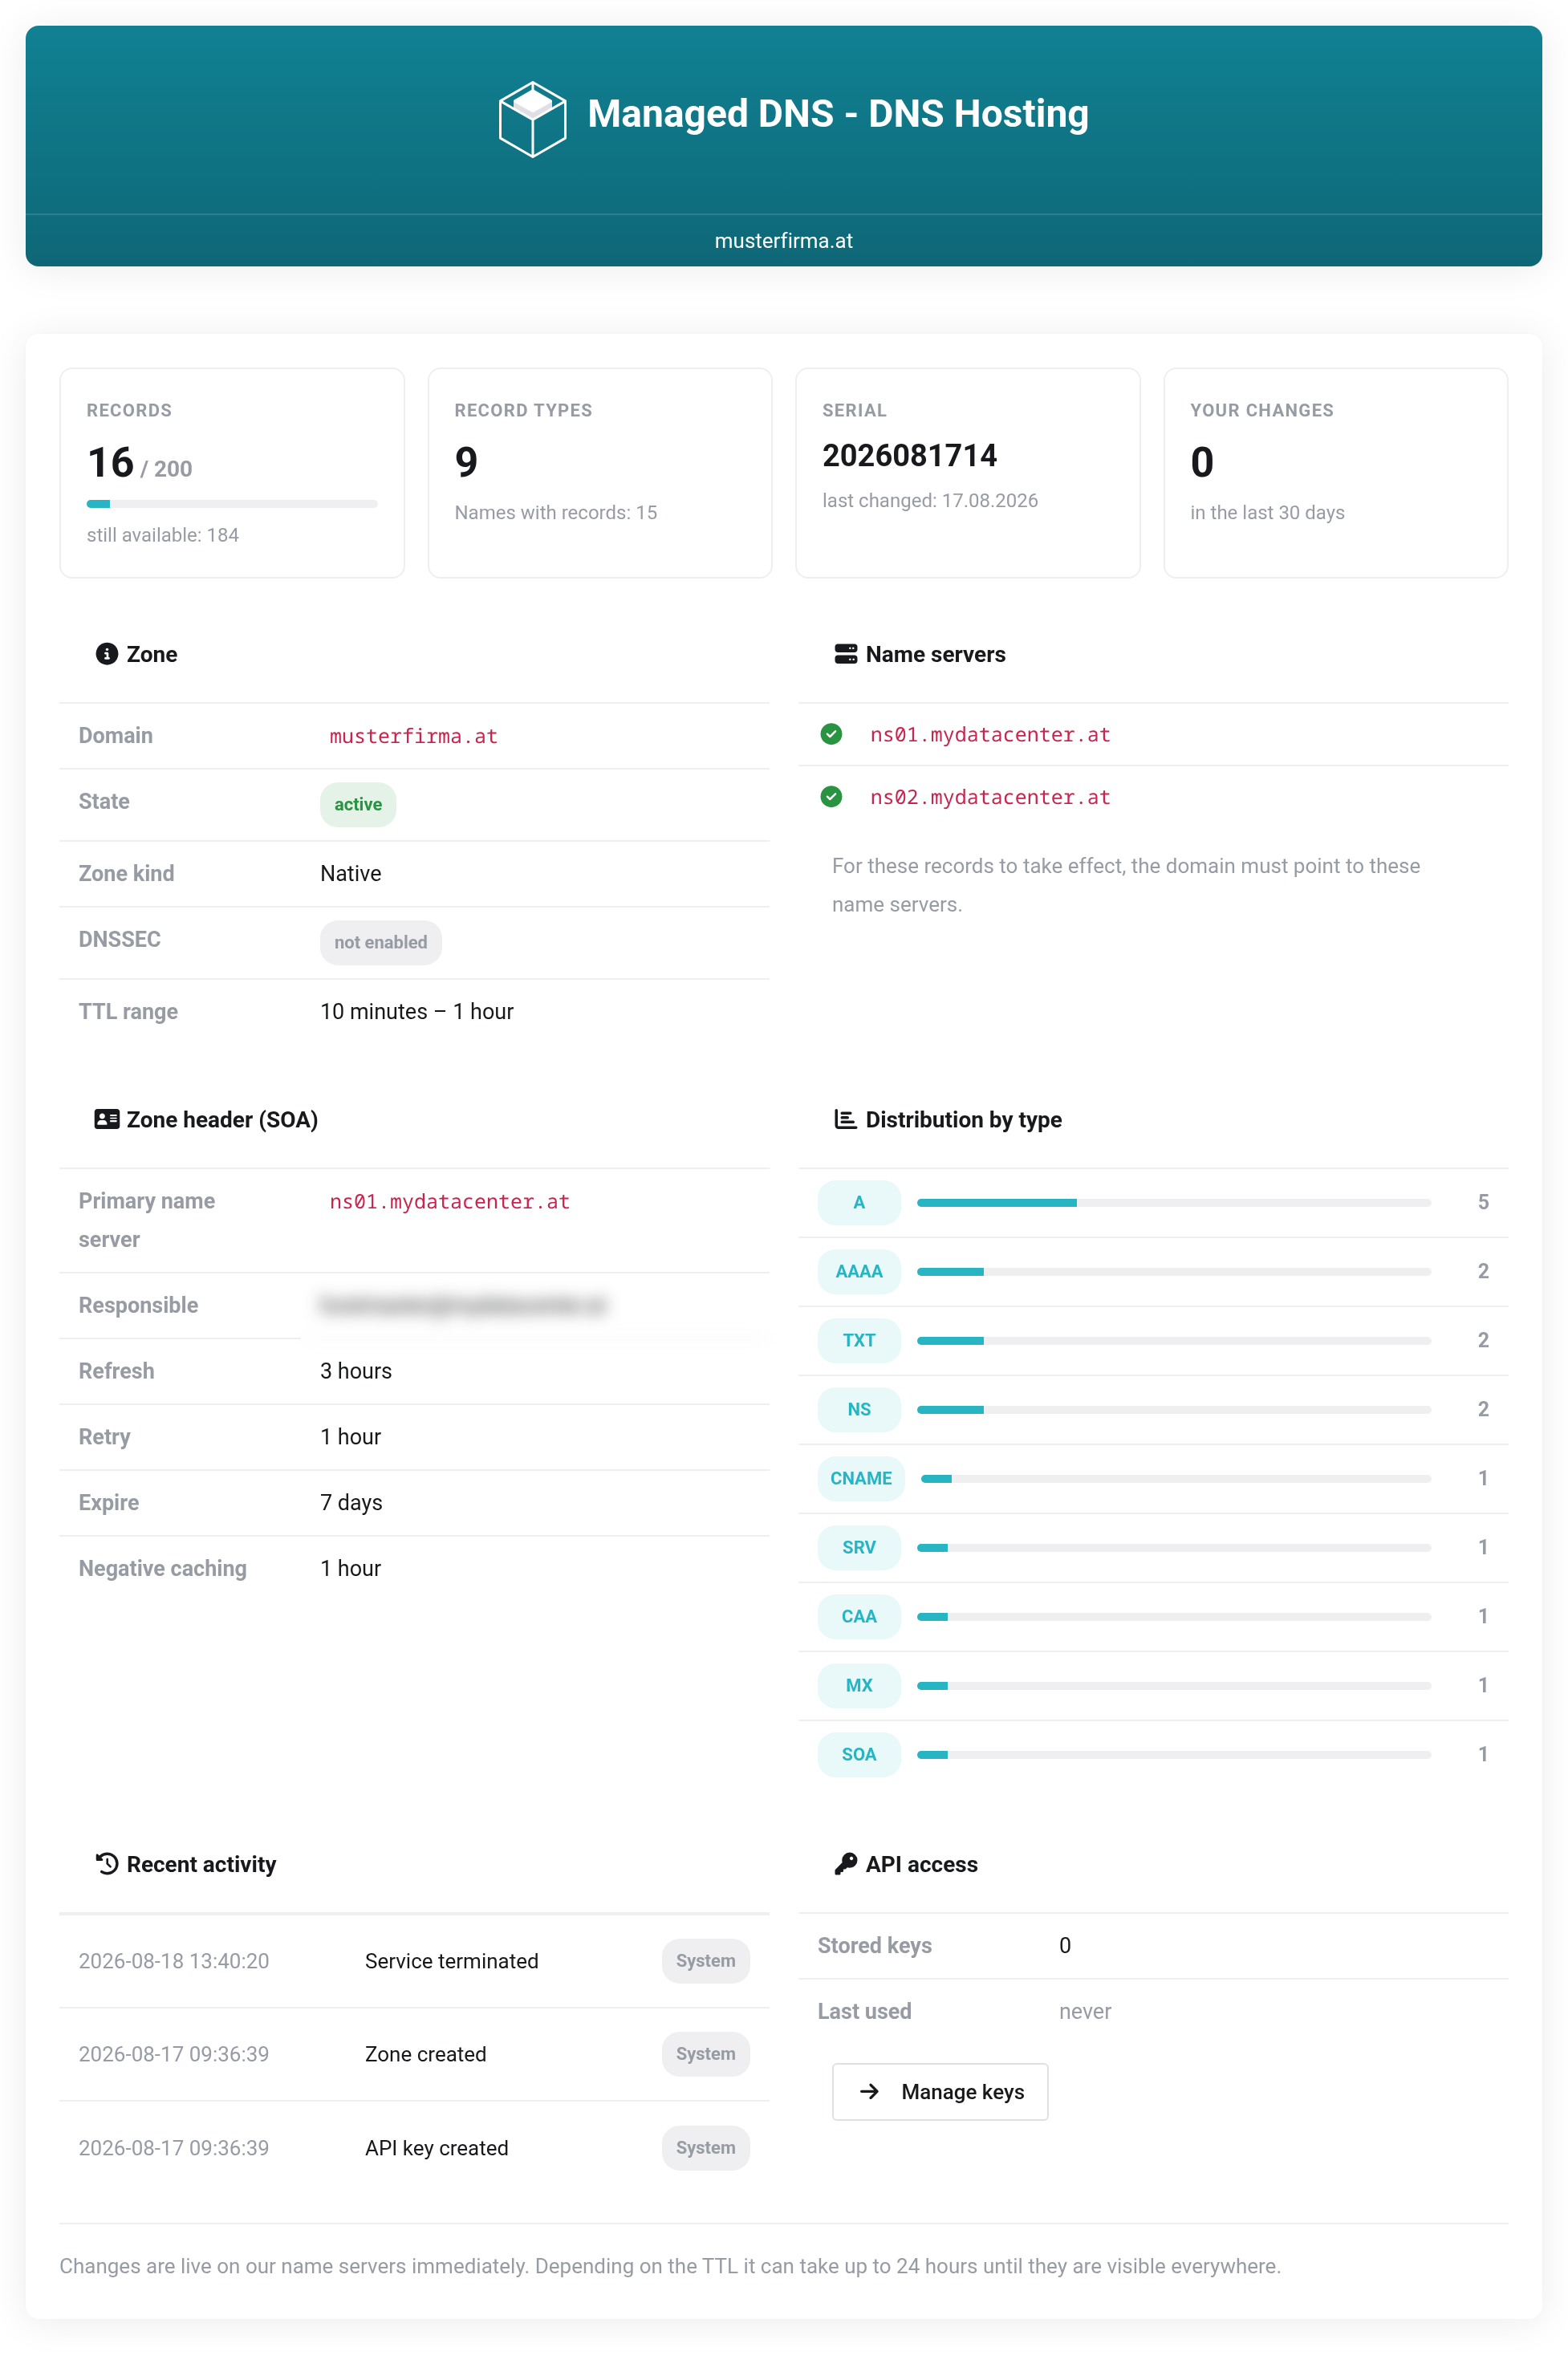This screenshot has height=2380, width=1568.
Task: Click the AAAA record distribution bar
Action: (x=1173, y=1271)
